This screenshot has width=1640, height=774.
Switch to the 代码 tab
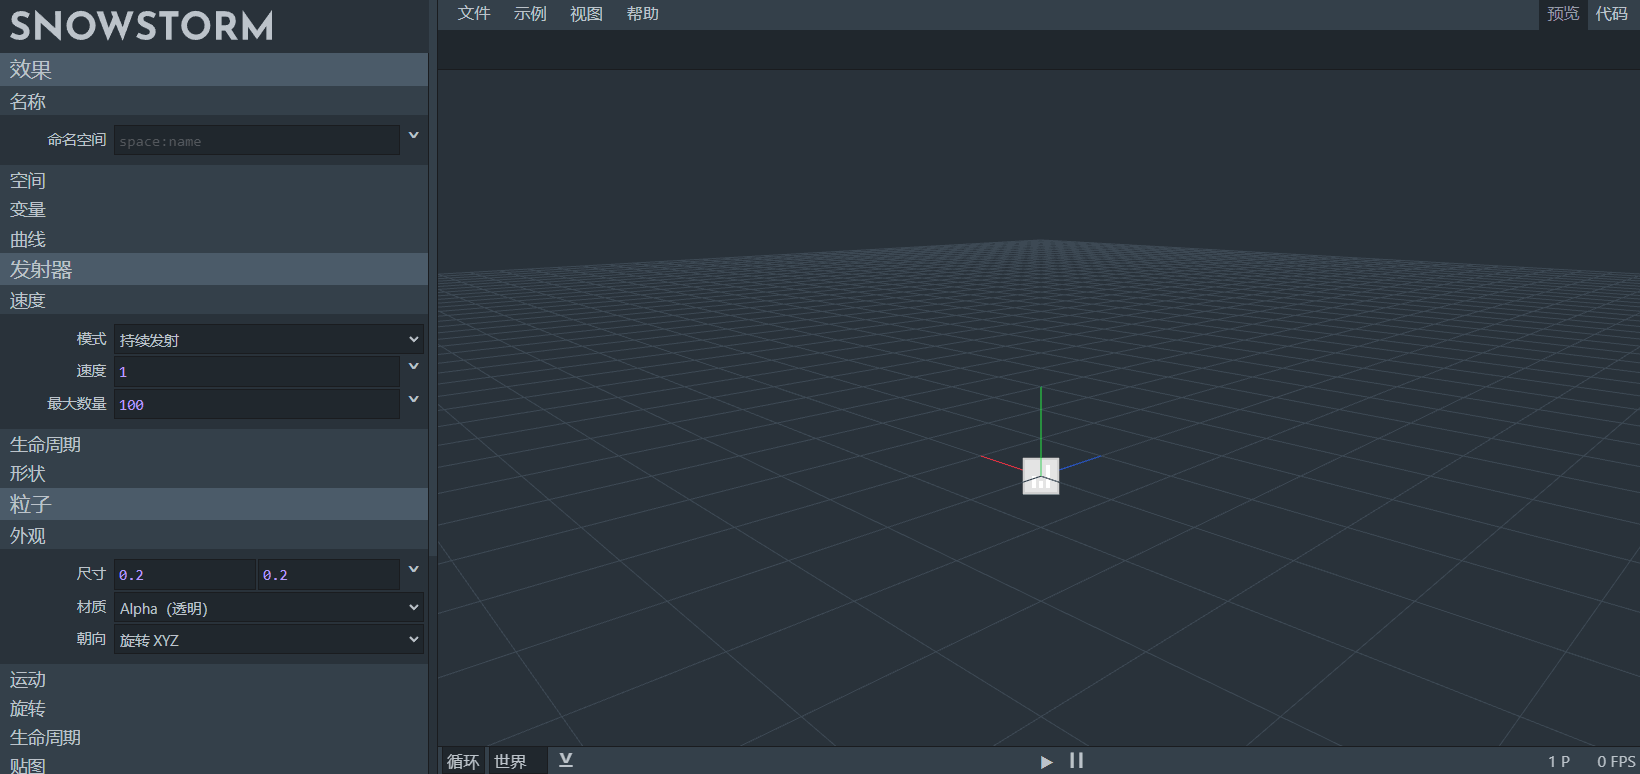(x=1612, y=14)
